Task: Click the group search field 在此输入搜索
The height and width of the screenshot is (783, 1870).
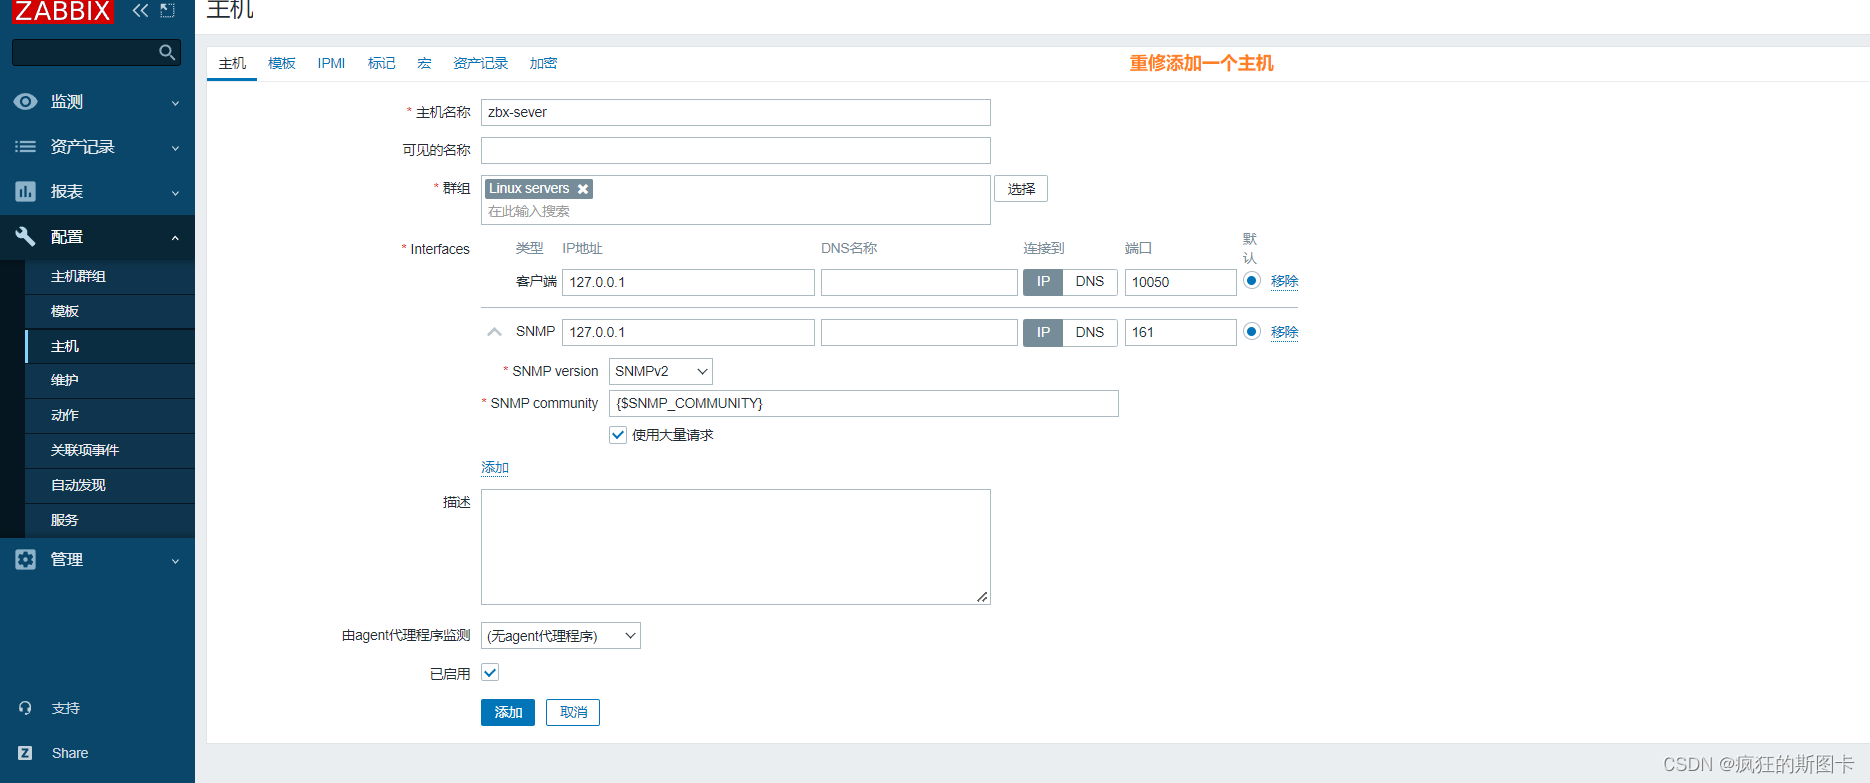Action: (736, 212)
